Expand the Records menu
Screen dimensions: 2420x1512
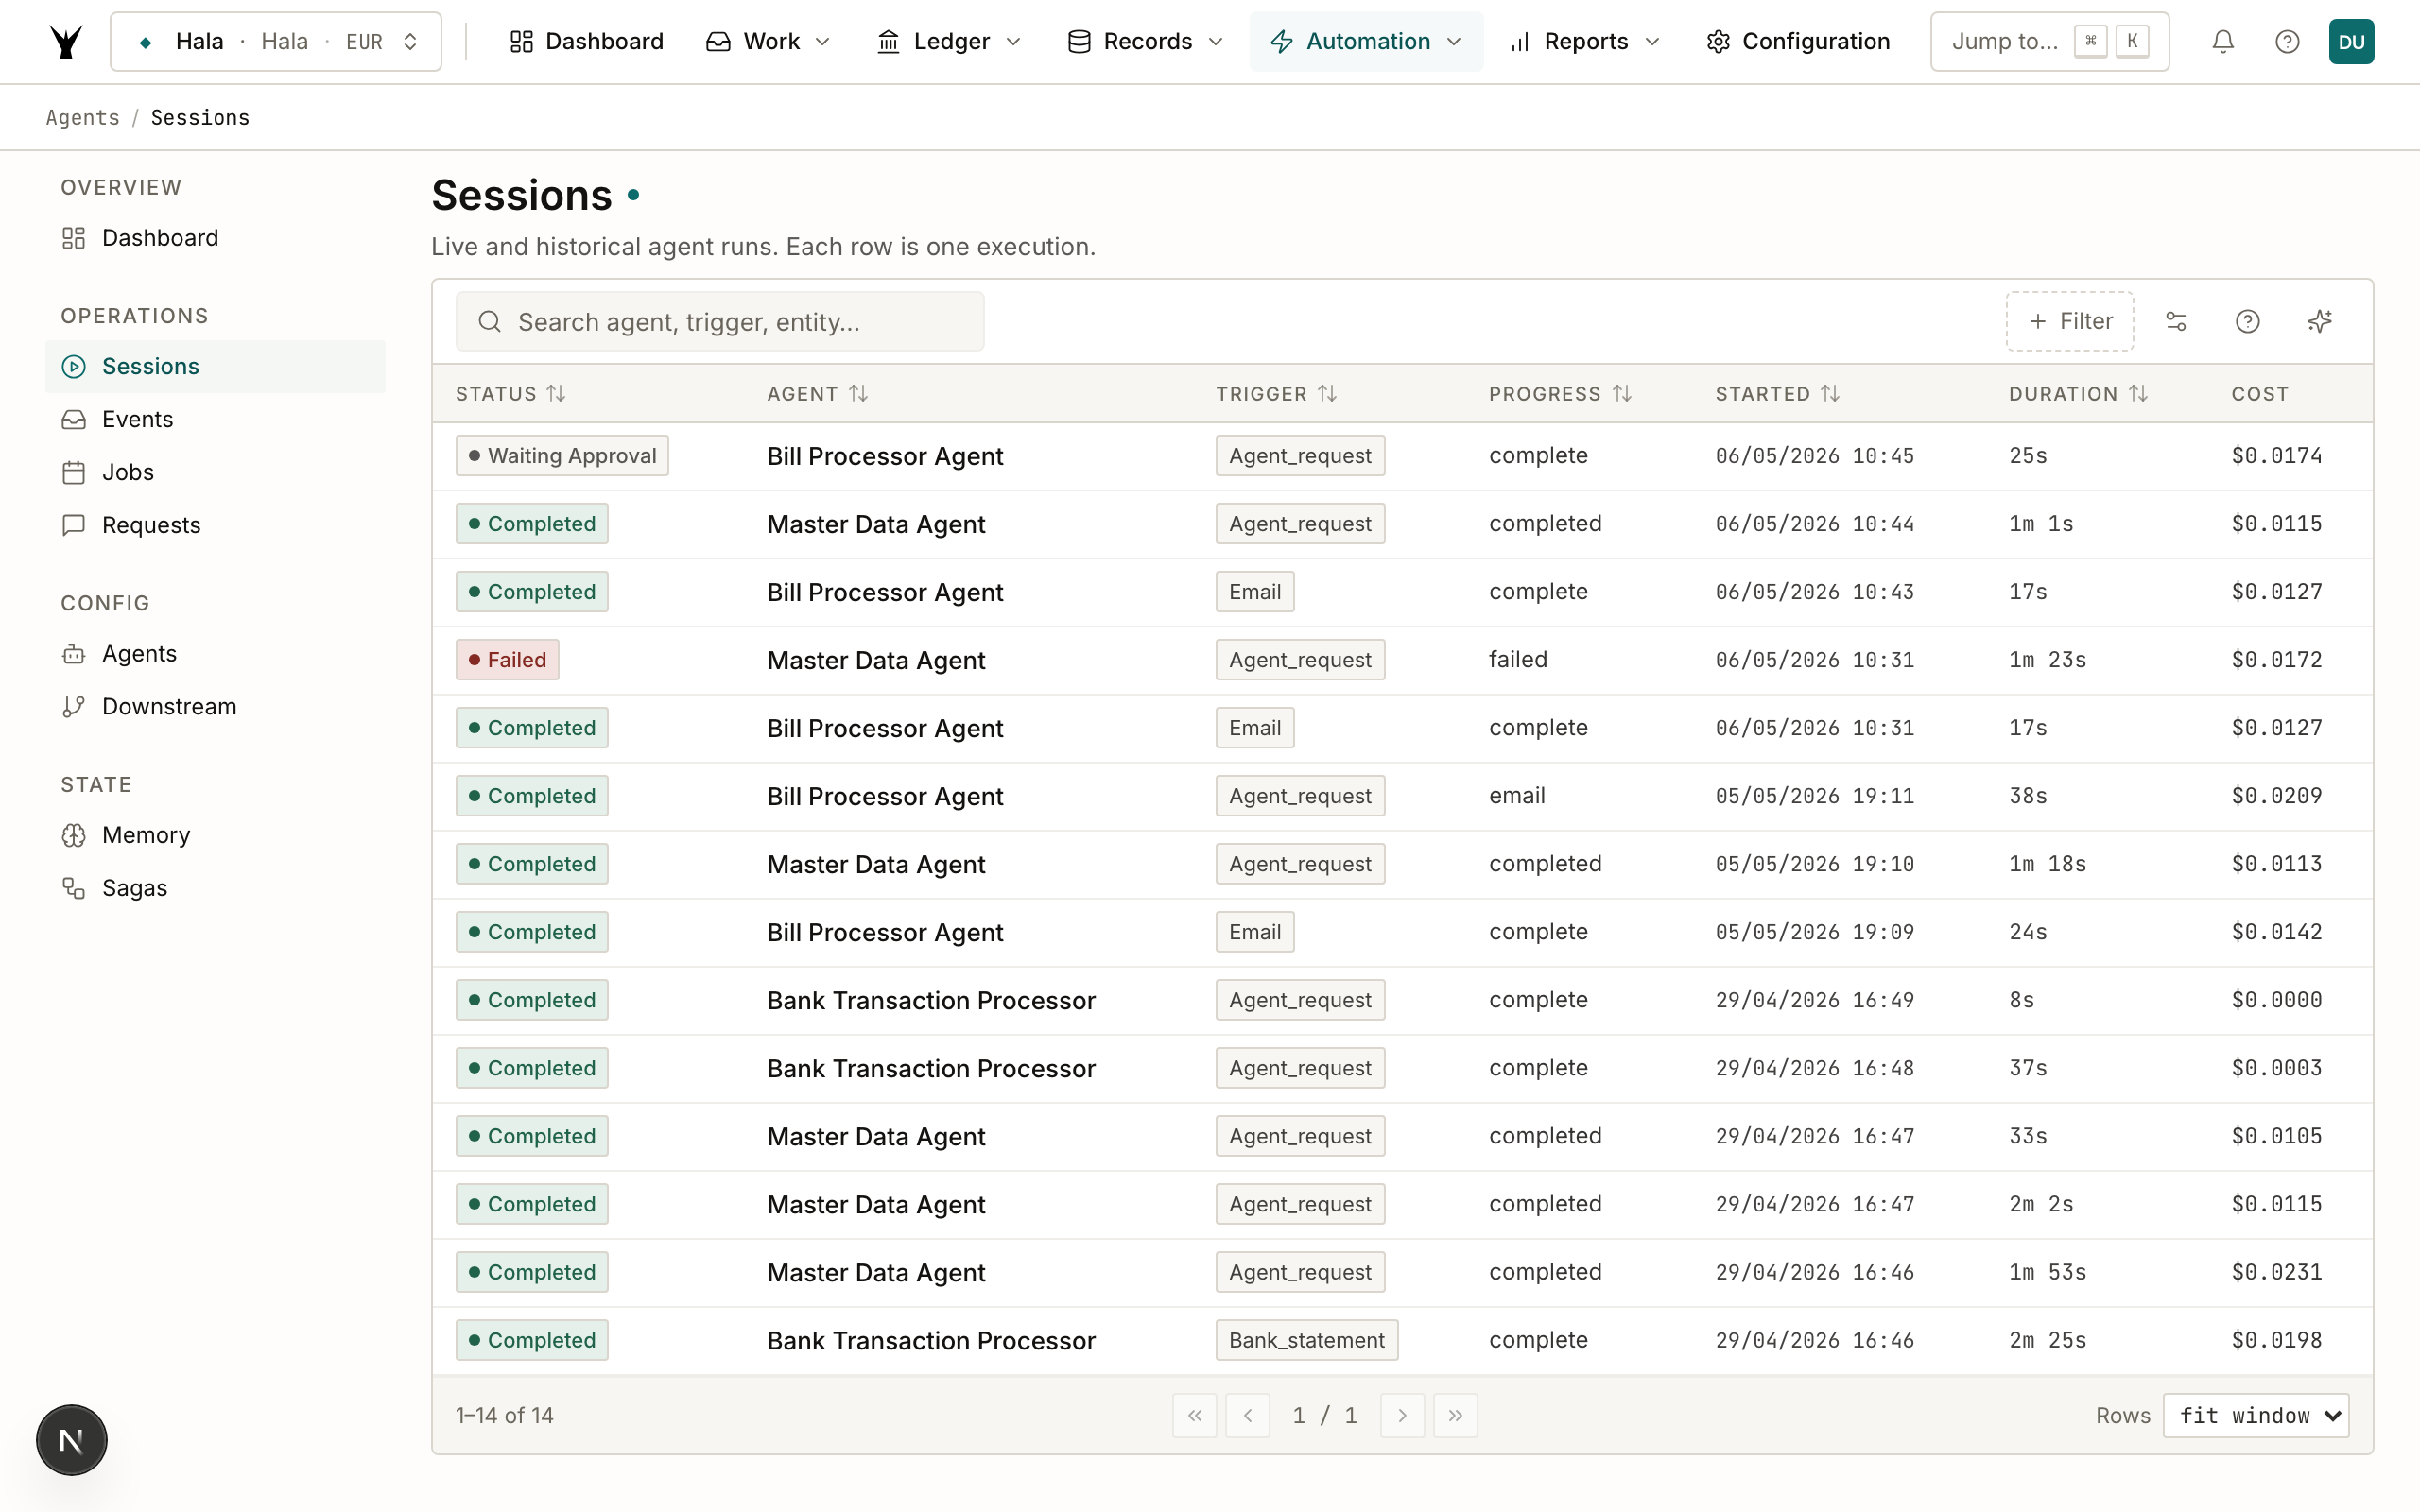1146,41
